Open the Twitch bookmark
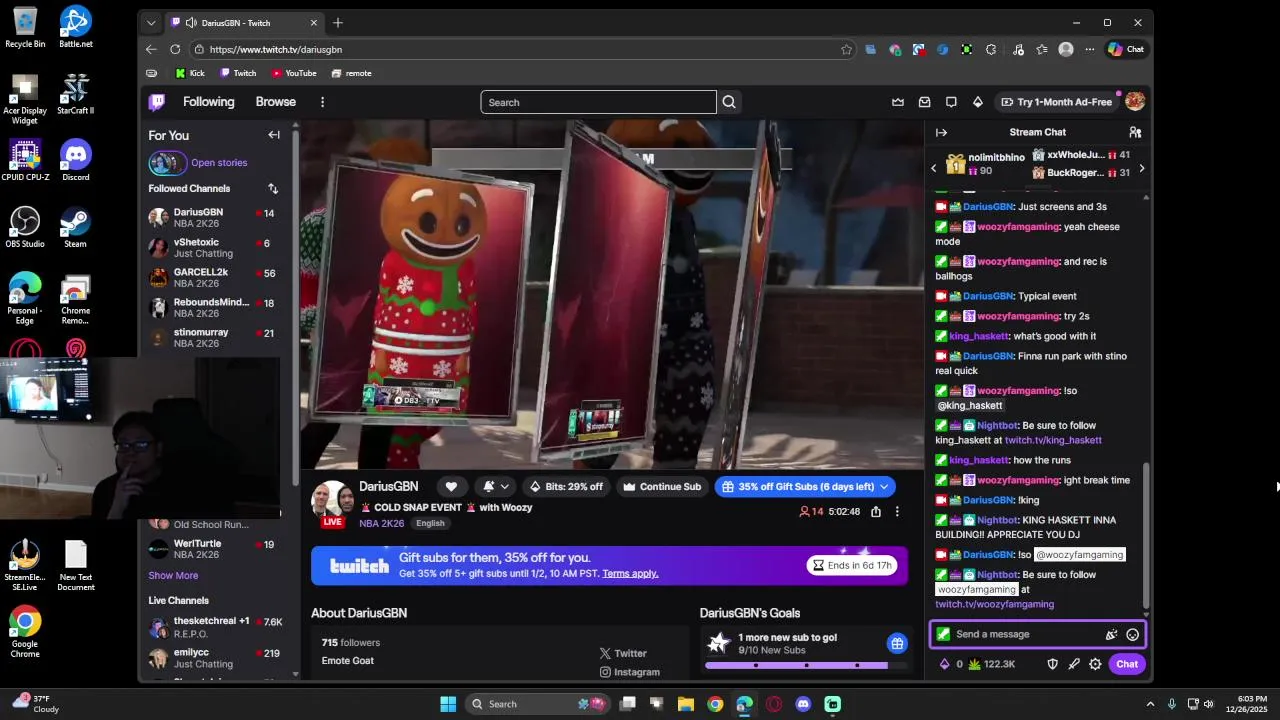The width and height of the screenshot is (1280, 720). click(238, 73)
